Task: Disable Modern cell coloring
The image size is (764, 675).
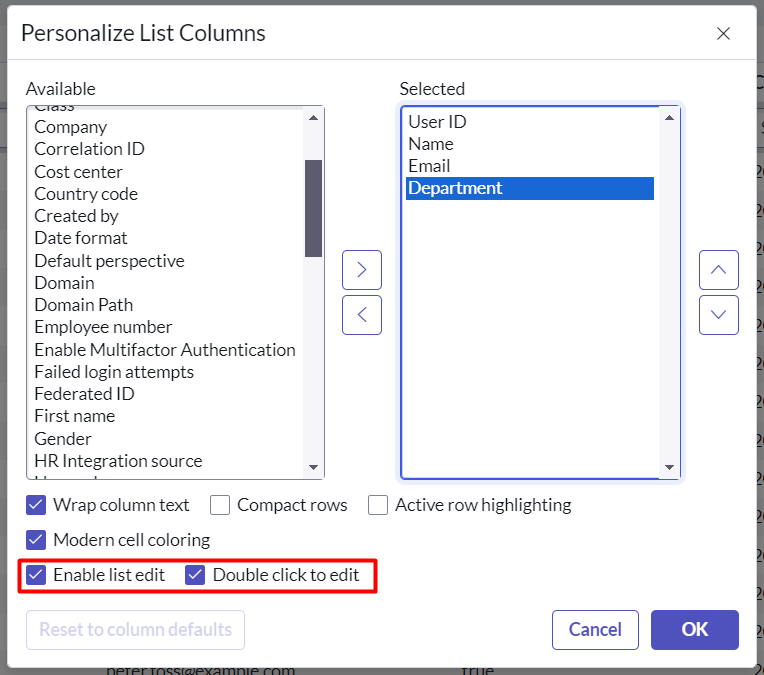Action: coord(37,540)
